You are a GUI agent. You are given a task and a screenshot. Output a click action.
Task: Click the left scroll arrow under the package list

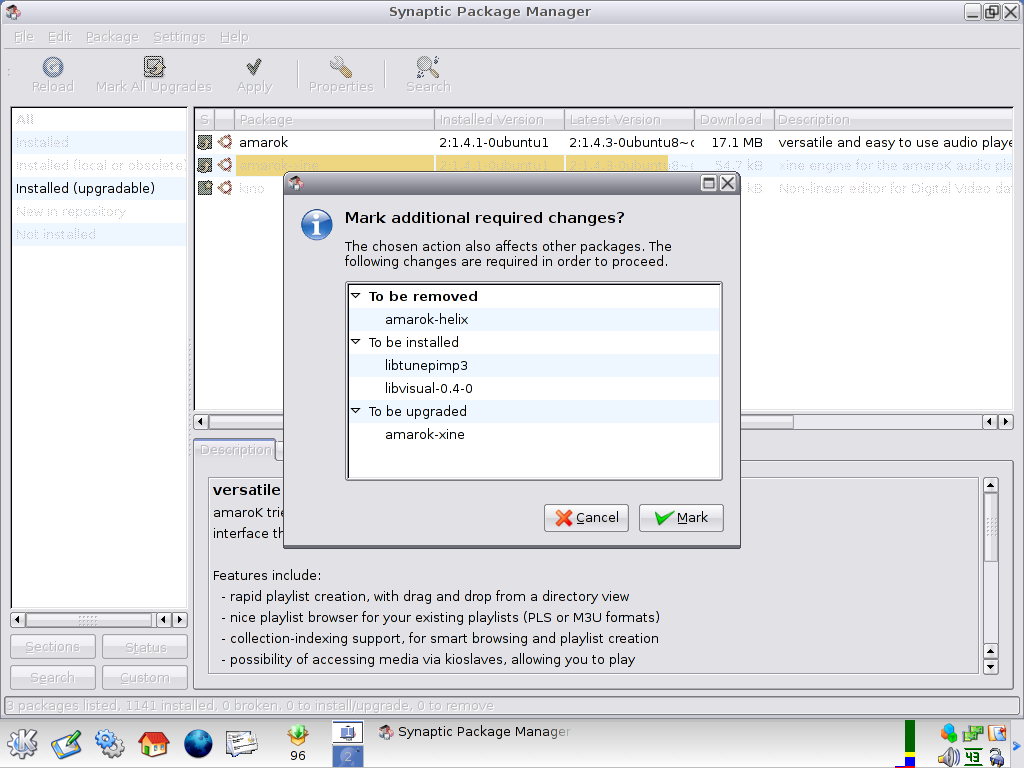[201, 422]
